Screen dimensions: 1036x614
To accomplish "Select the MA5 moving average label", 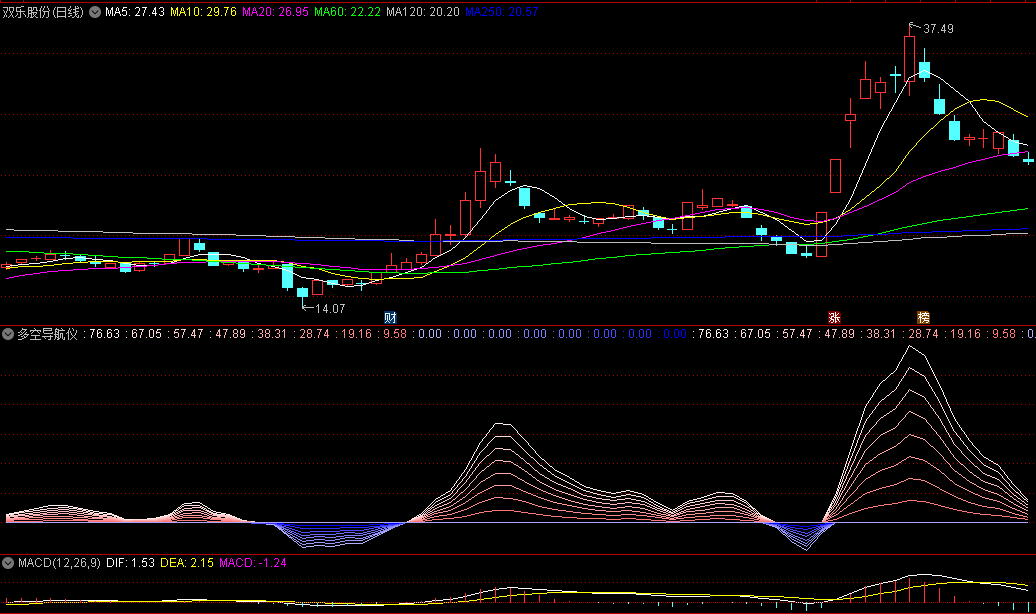I will (x=135, y=12).
